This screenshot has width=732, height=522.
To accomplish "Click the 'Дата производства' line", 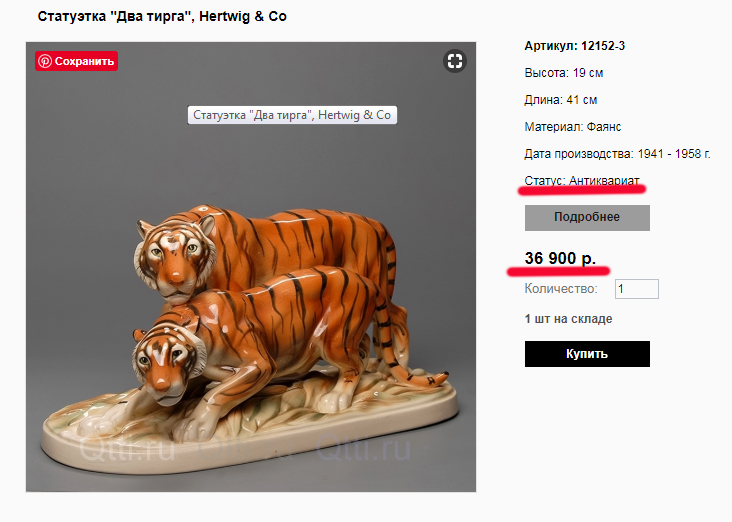I will [617, 154].
